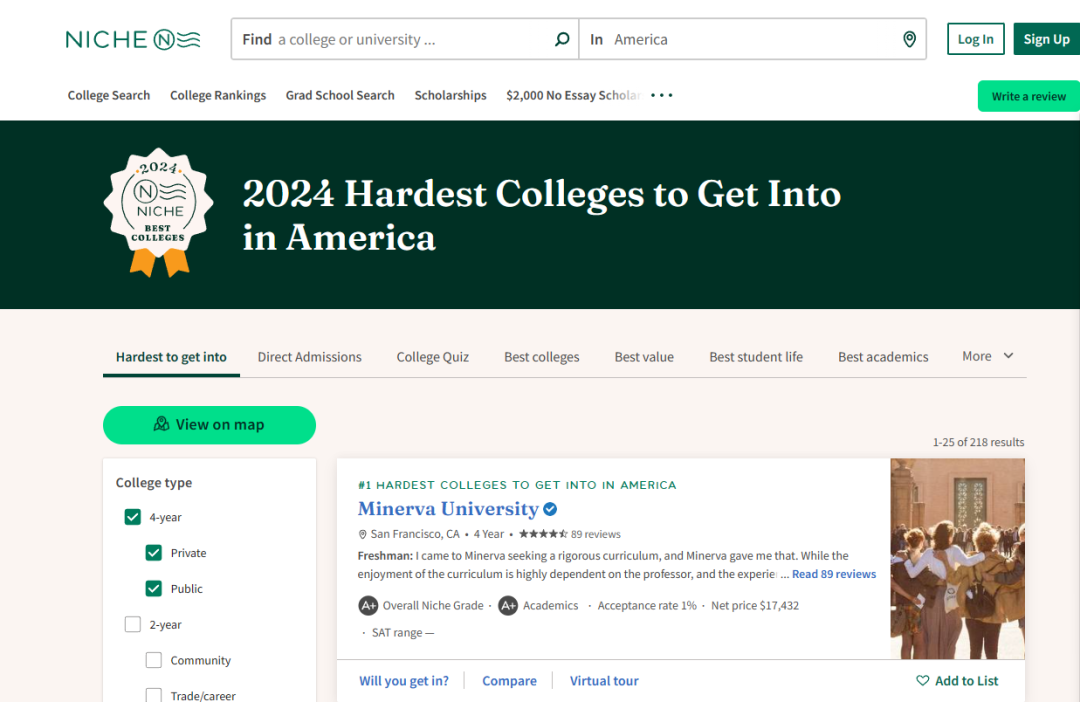Click the 2024 Niche Best Colleges badge
Image resolution: width=1080 pixels, height=702 pixels.
coord(158,212)
